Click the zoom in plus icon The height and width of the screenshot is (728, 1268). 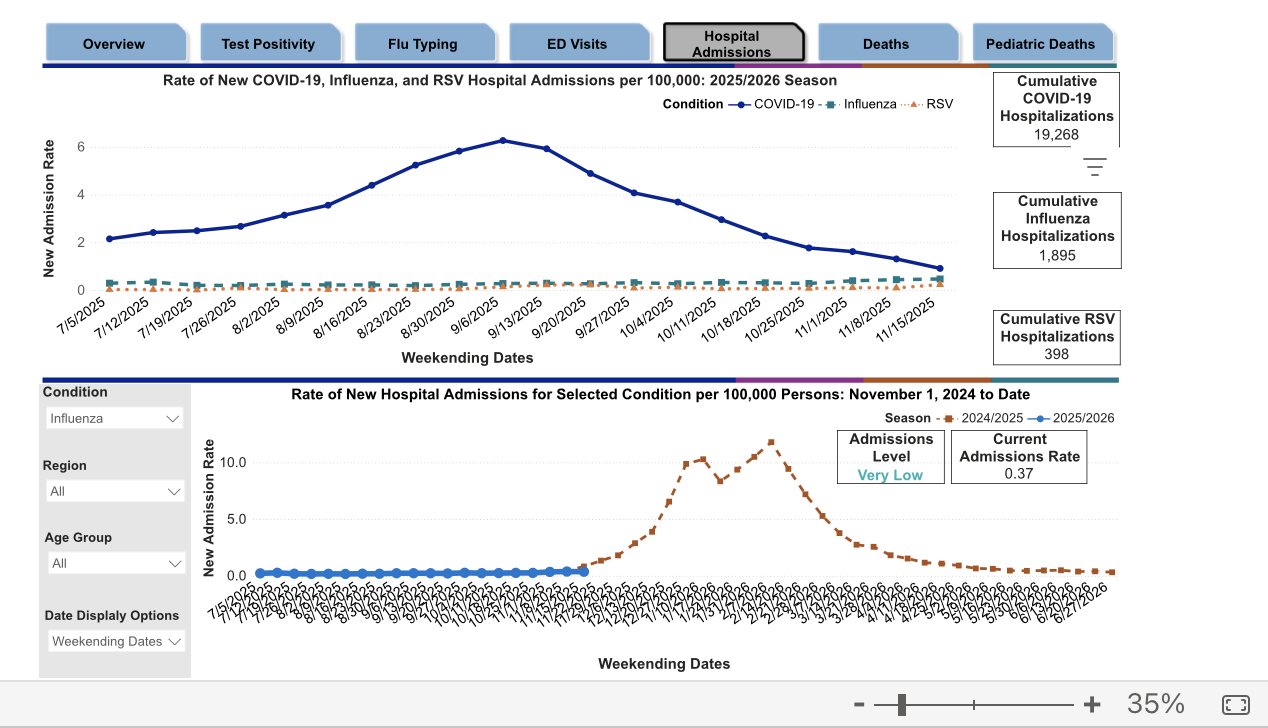(1092, 704)
